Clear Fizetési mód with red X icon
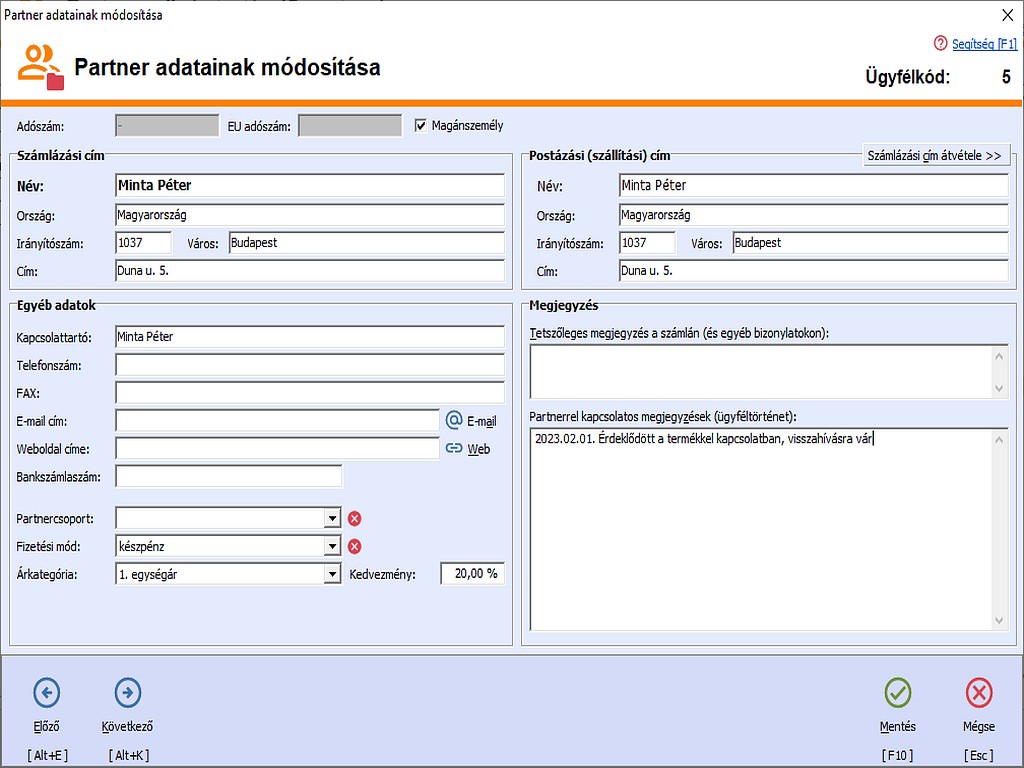The width and height of the screenshot is (1024, 768). (x=354, y=546)
